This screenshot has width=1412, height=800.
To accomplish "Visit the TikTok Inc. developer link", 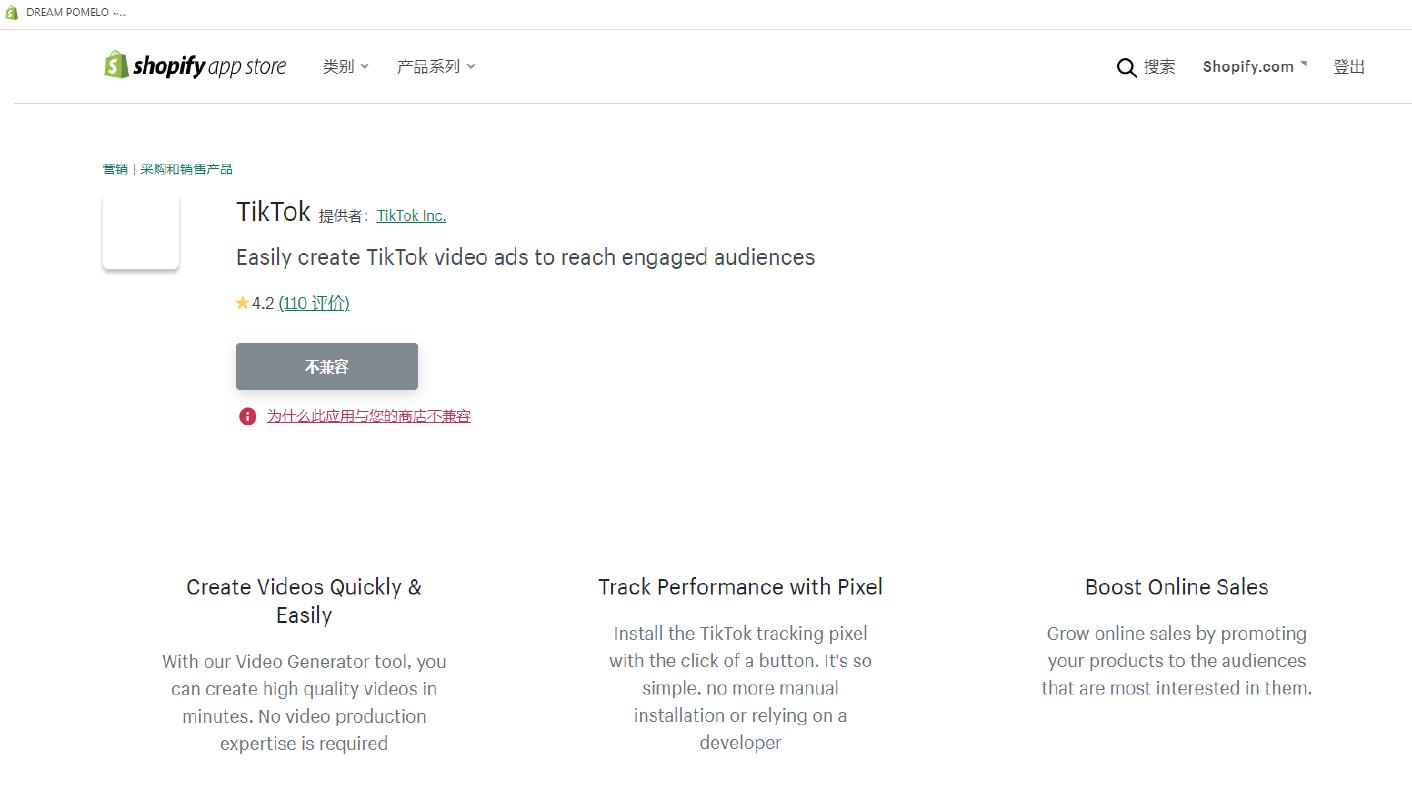I will pos(411,216).
